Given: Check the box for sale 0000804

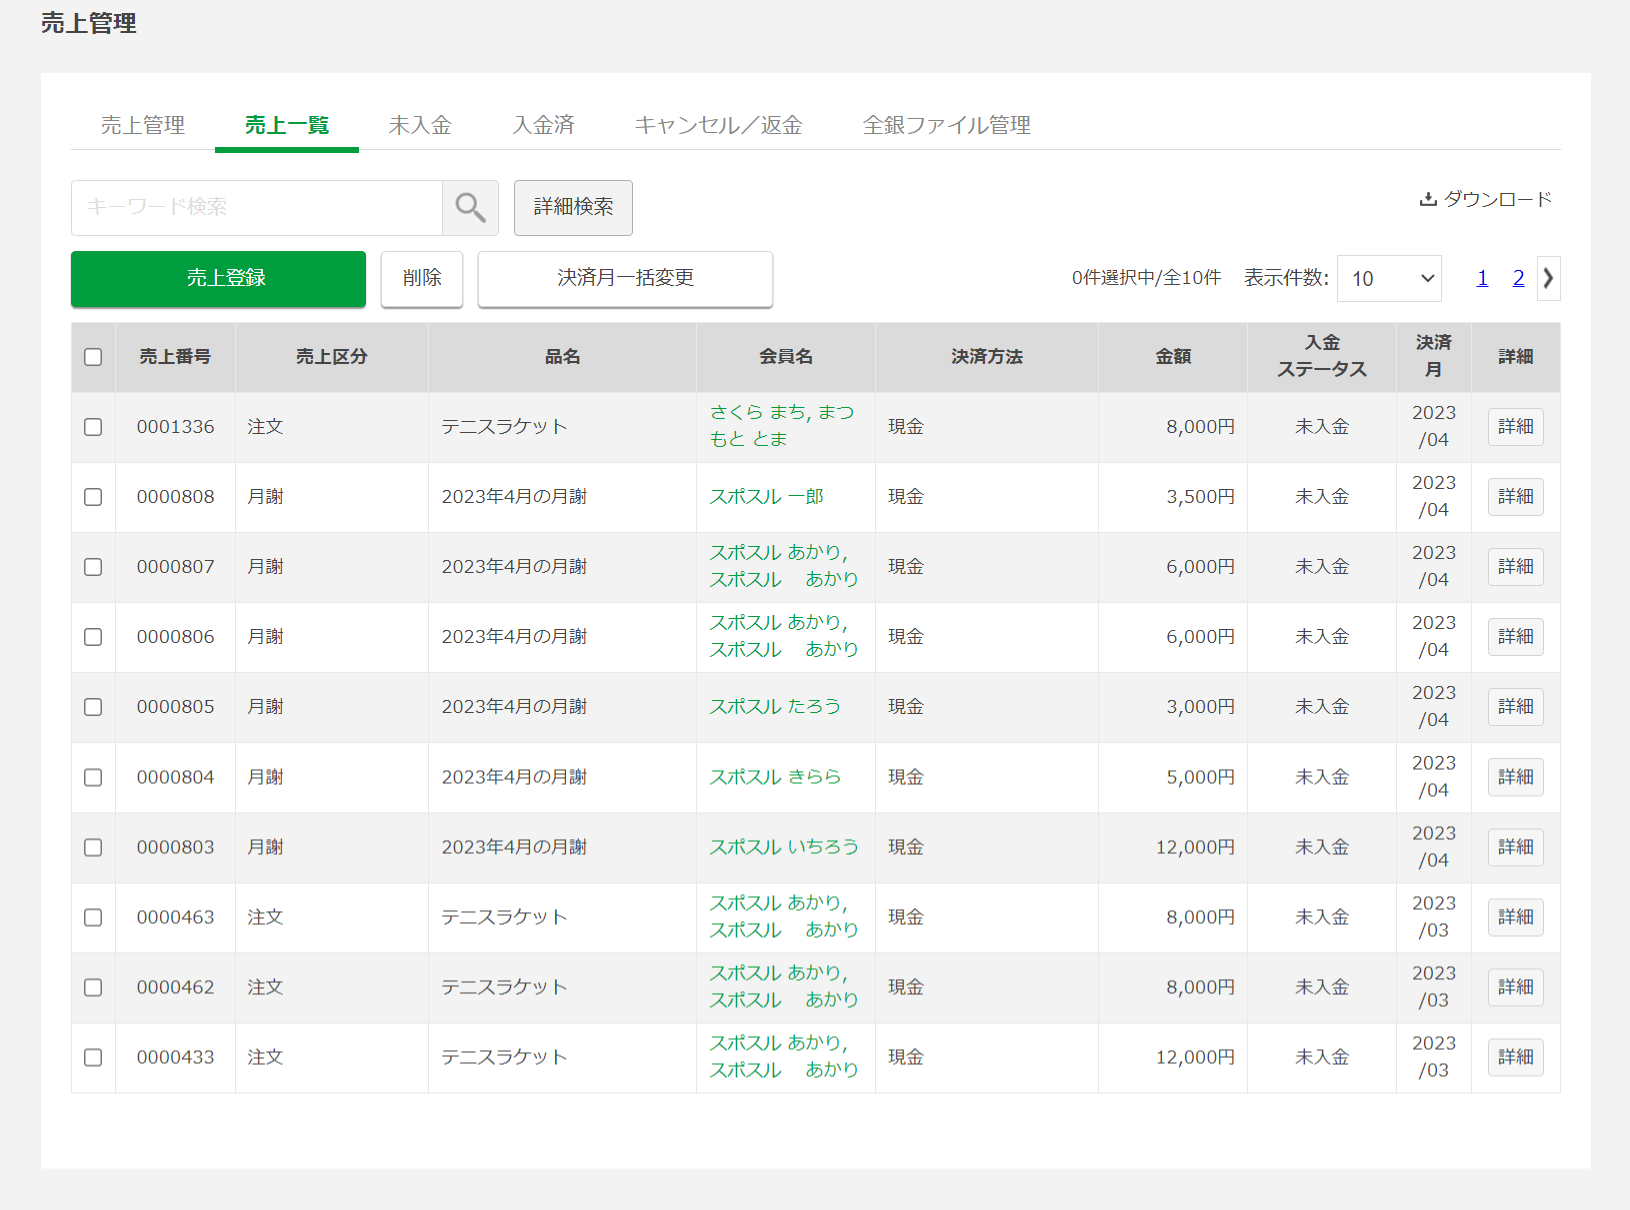Looking at the screenshot, I should click(x=93, y=777).
